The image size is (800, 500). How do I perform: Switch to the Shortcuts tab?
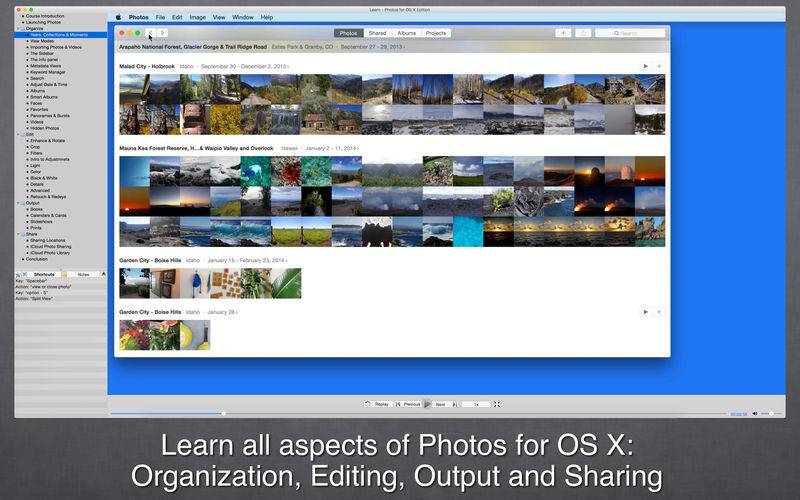pyautogui.click(x=44, y=274)
